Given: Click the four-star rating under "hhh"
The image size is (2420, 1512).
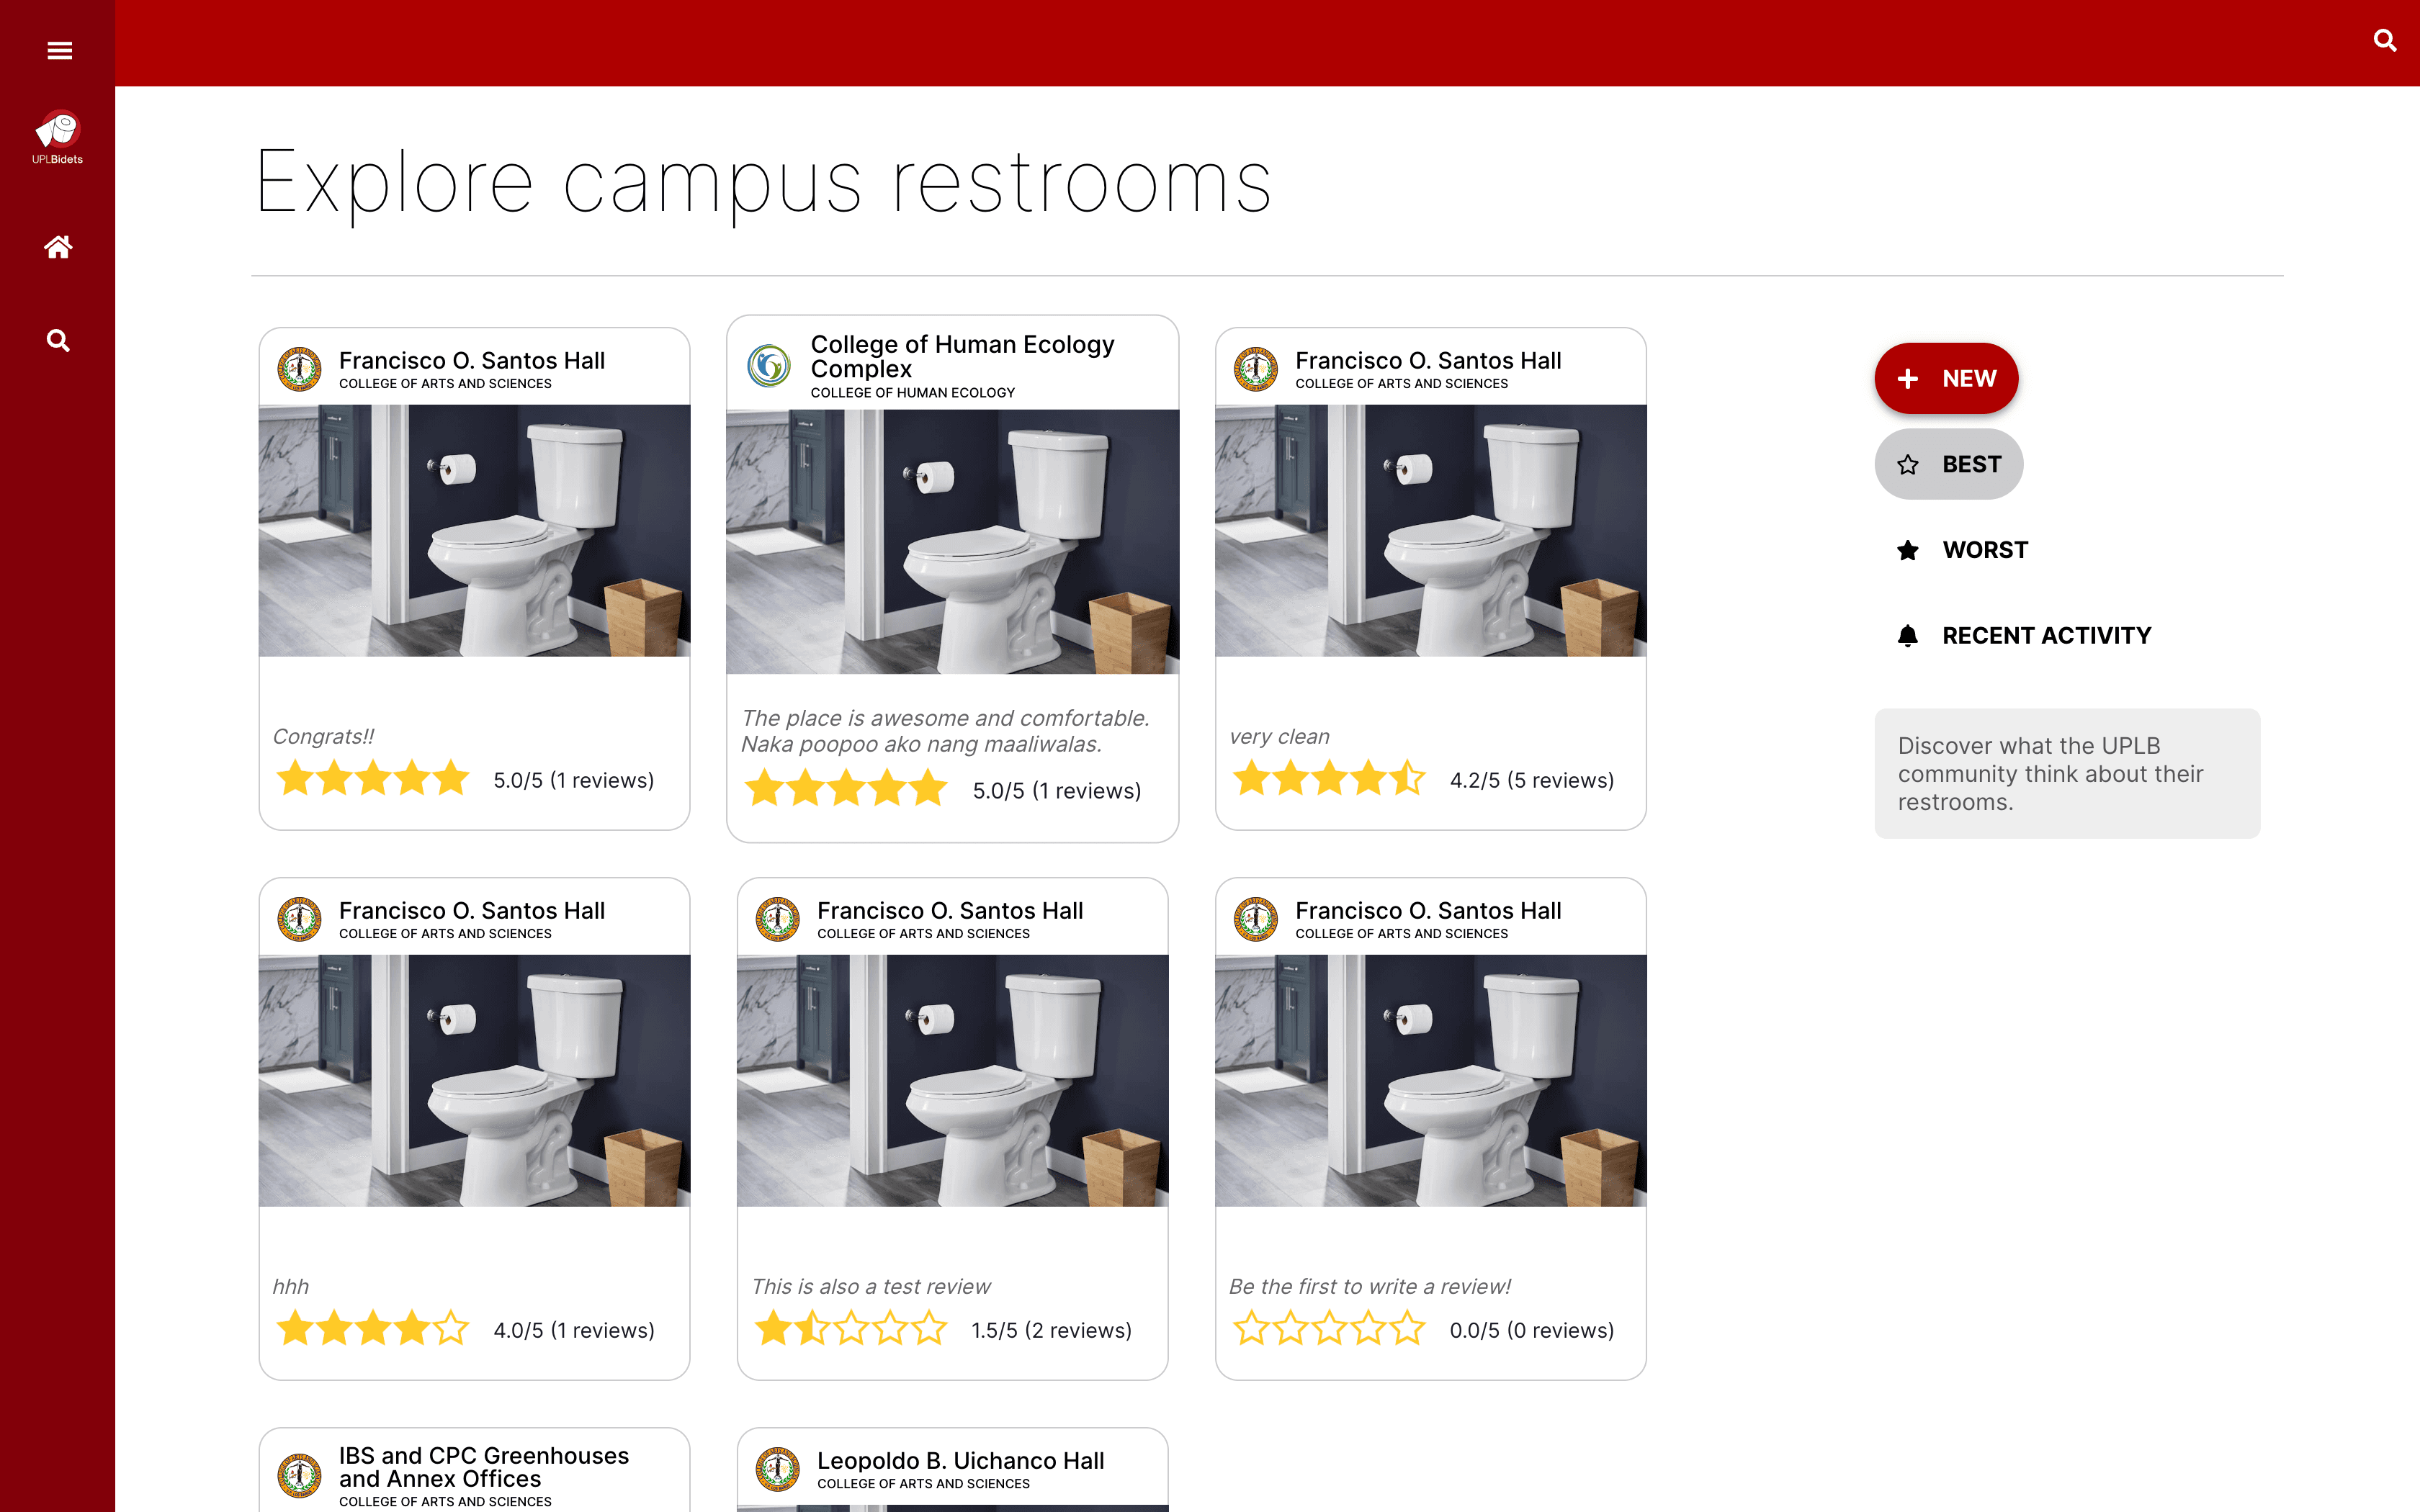Looking at the screenshot, I should click(x=373, y=1328).
